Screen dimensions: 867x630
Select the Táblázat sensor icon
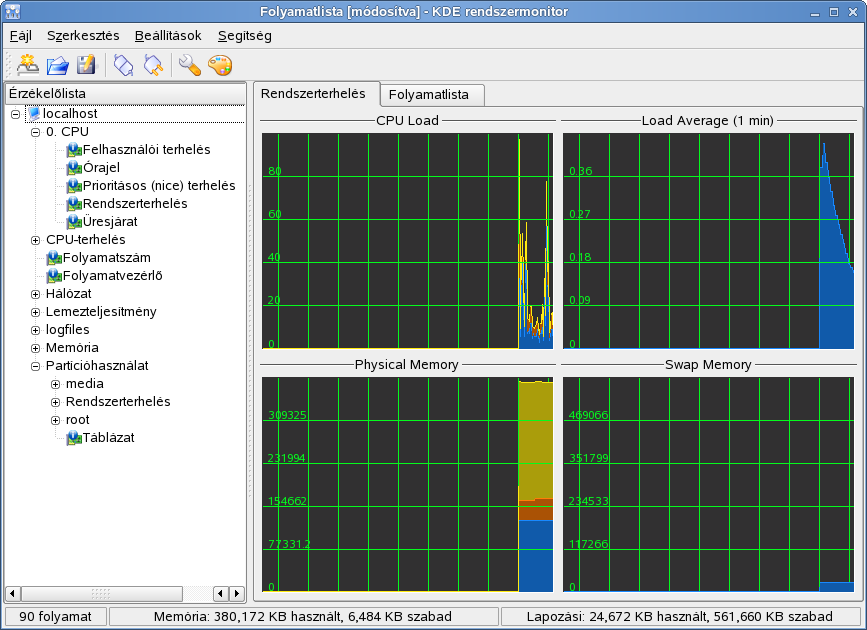click(x=74, y=438)
